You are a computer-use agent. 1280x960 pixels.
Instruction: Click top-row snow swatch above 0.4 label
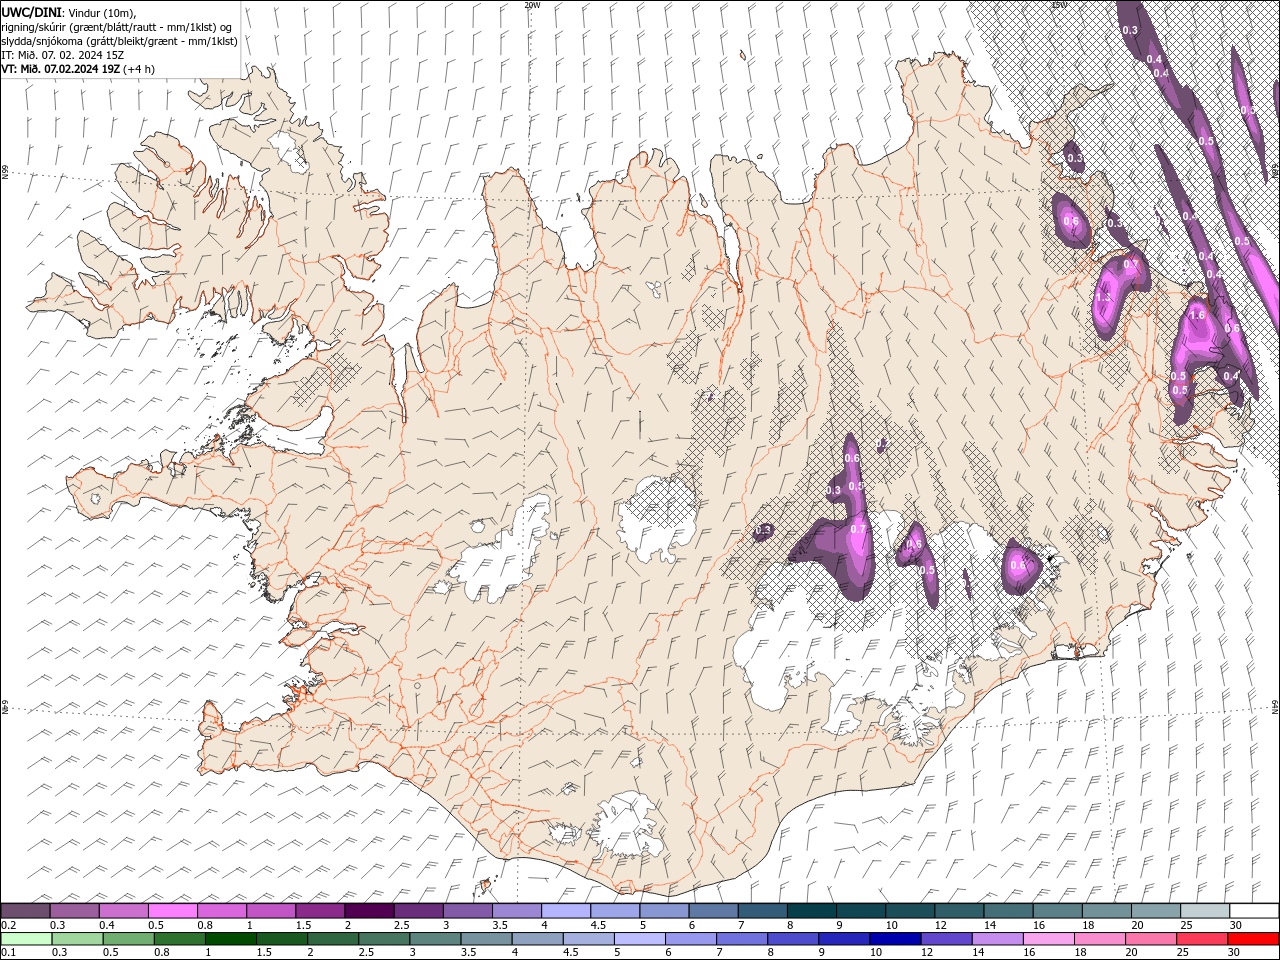[x=123, y=911]
